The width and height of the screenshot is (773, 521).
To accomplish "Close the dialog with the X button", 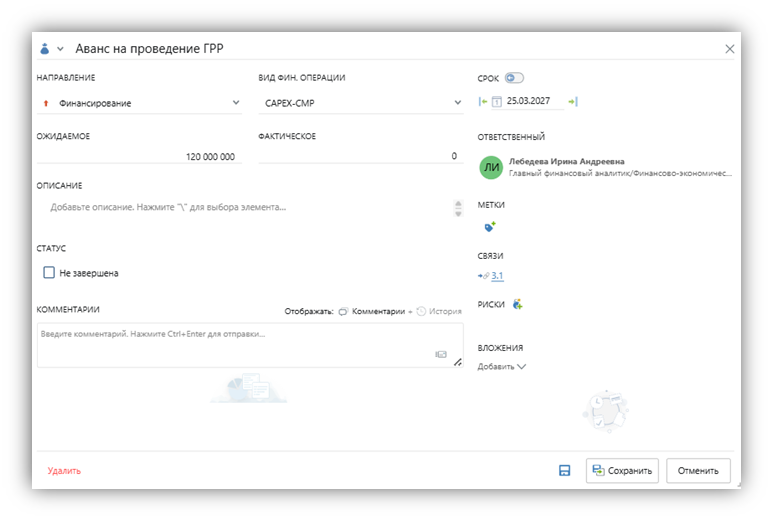I will (x=730, y=49).
